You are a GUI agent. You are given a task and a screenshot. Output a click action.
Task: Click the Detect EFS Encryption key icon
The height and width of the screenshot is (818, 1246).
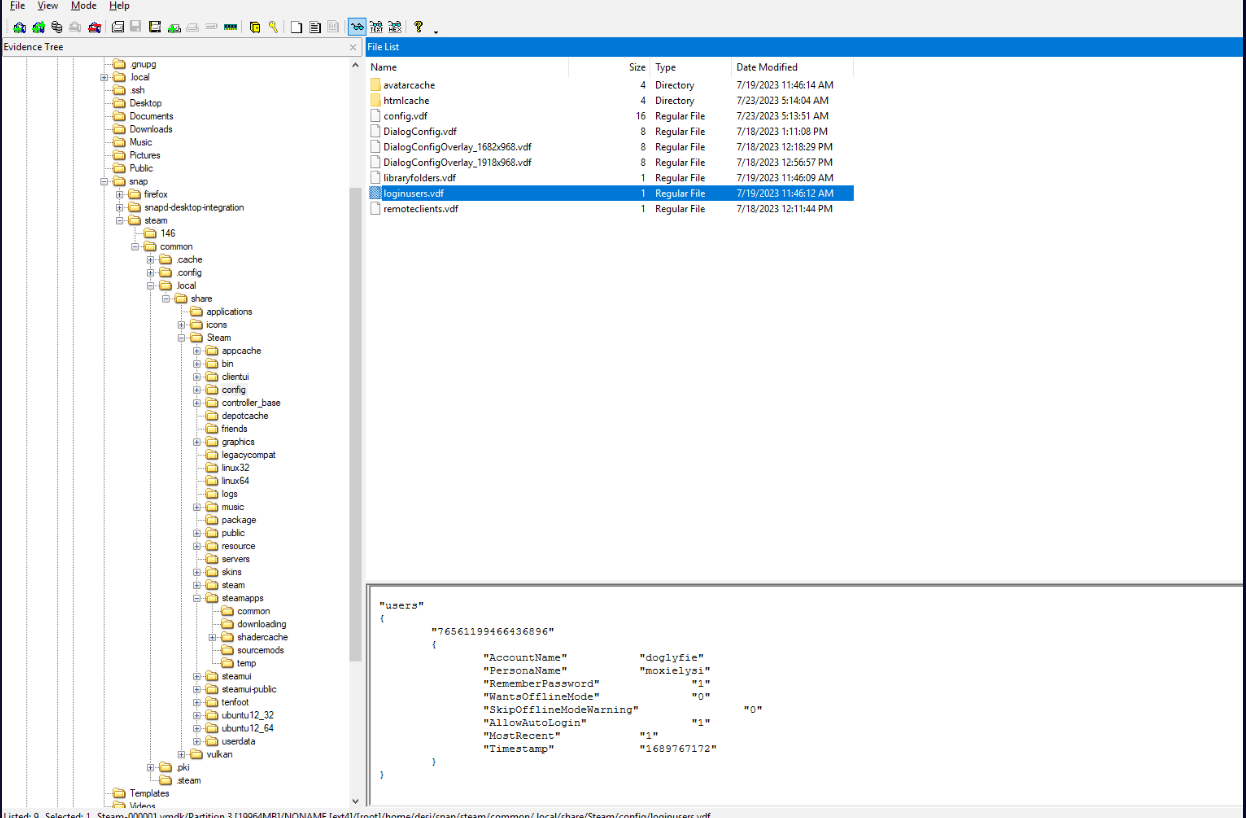274,27
